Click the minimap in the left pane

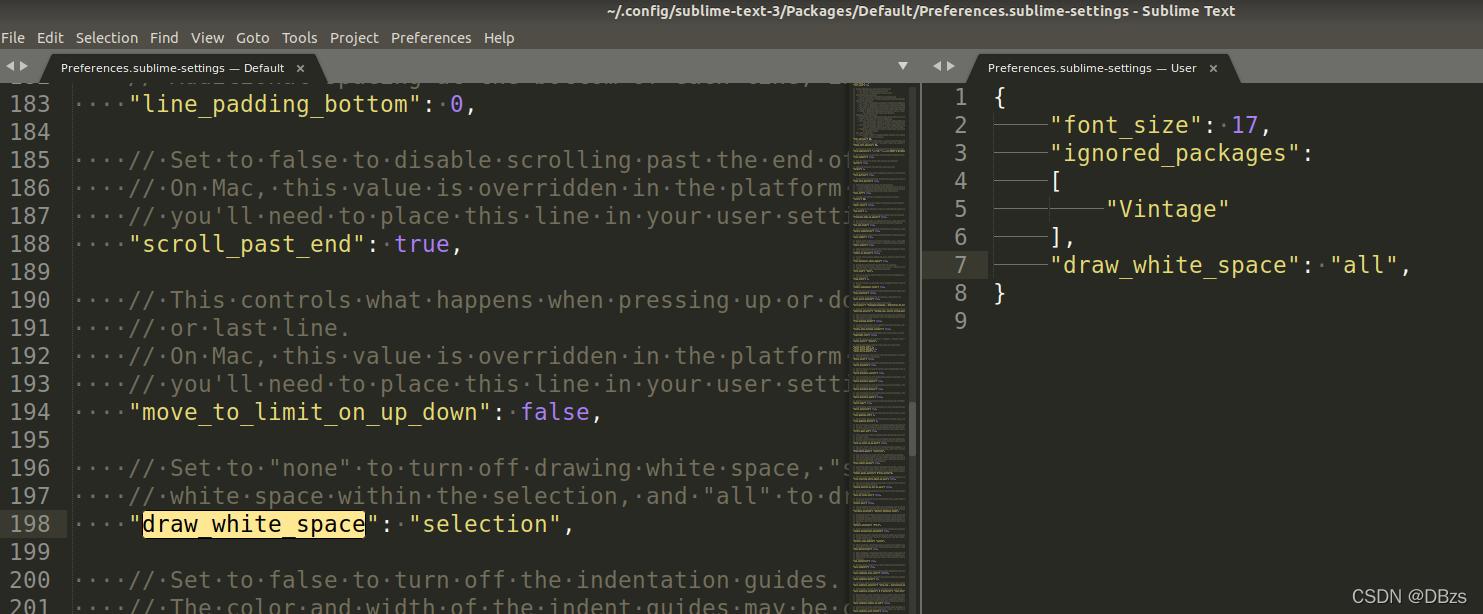click(878, 348)
